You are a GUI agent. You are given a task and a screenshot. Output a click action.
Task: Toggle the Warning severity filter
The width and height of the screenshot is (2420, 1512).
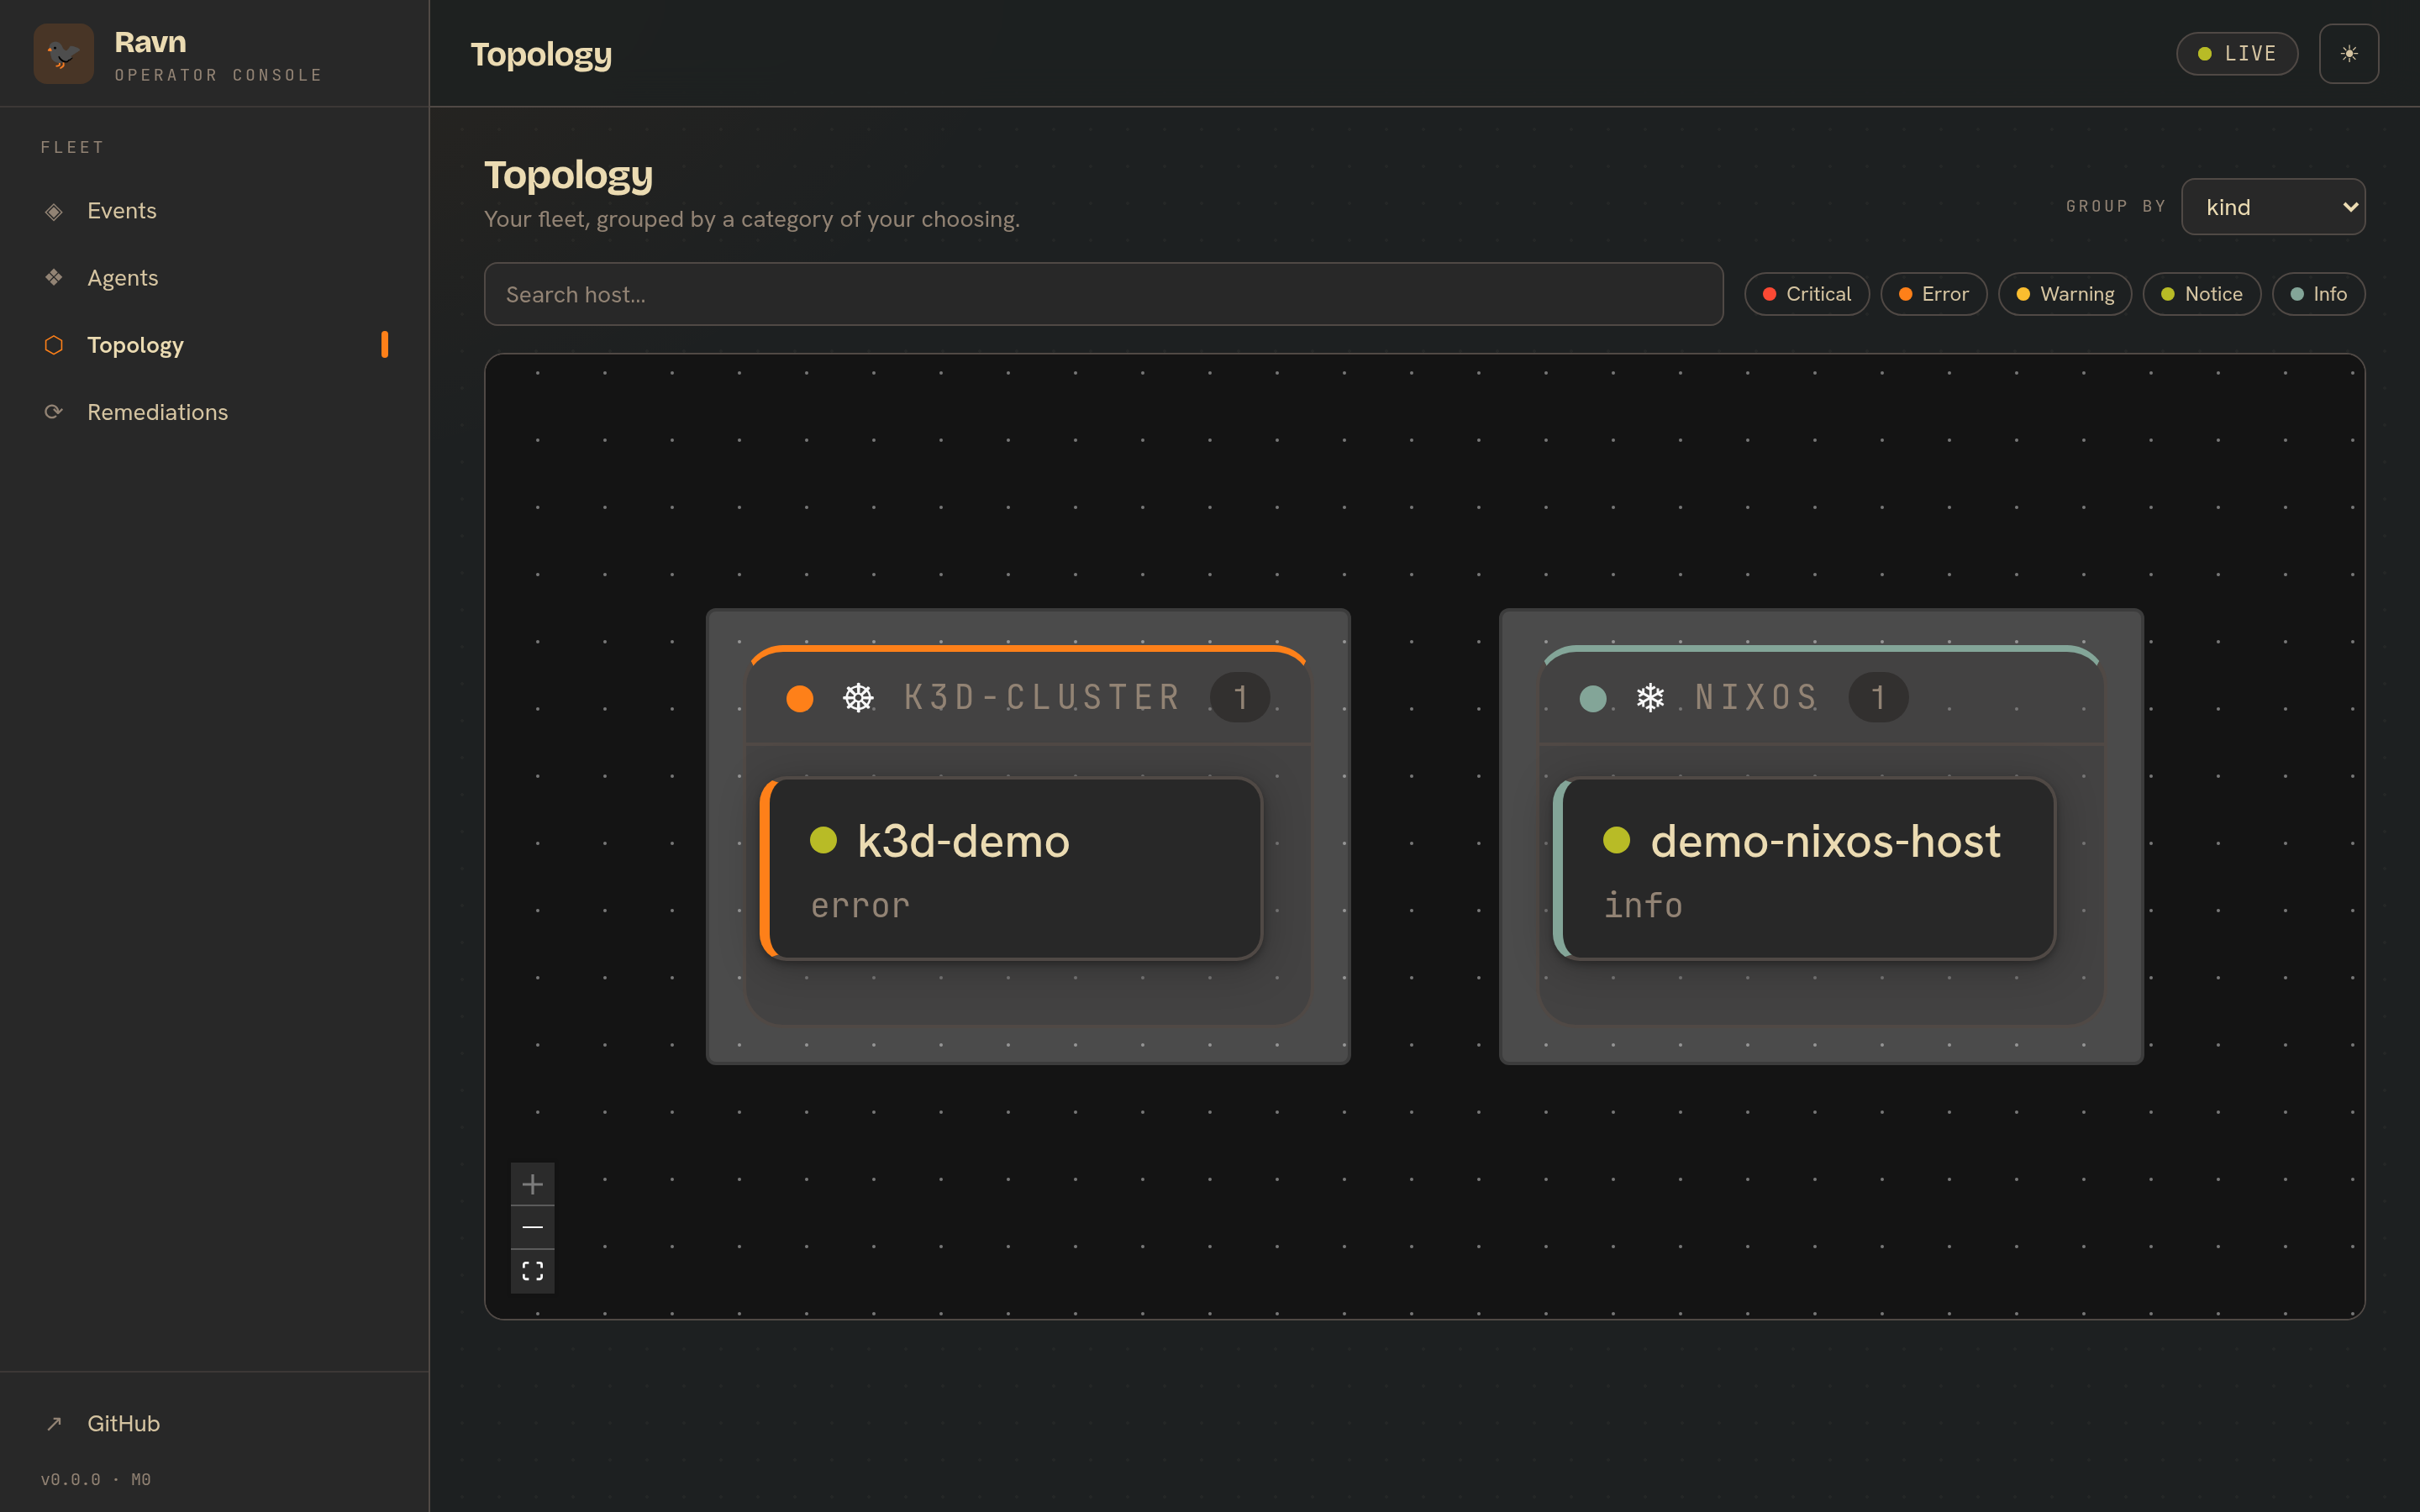click(x=2064, y=294)
